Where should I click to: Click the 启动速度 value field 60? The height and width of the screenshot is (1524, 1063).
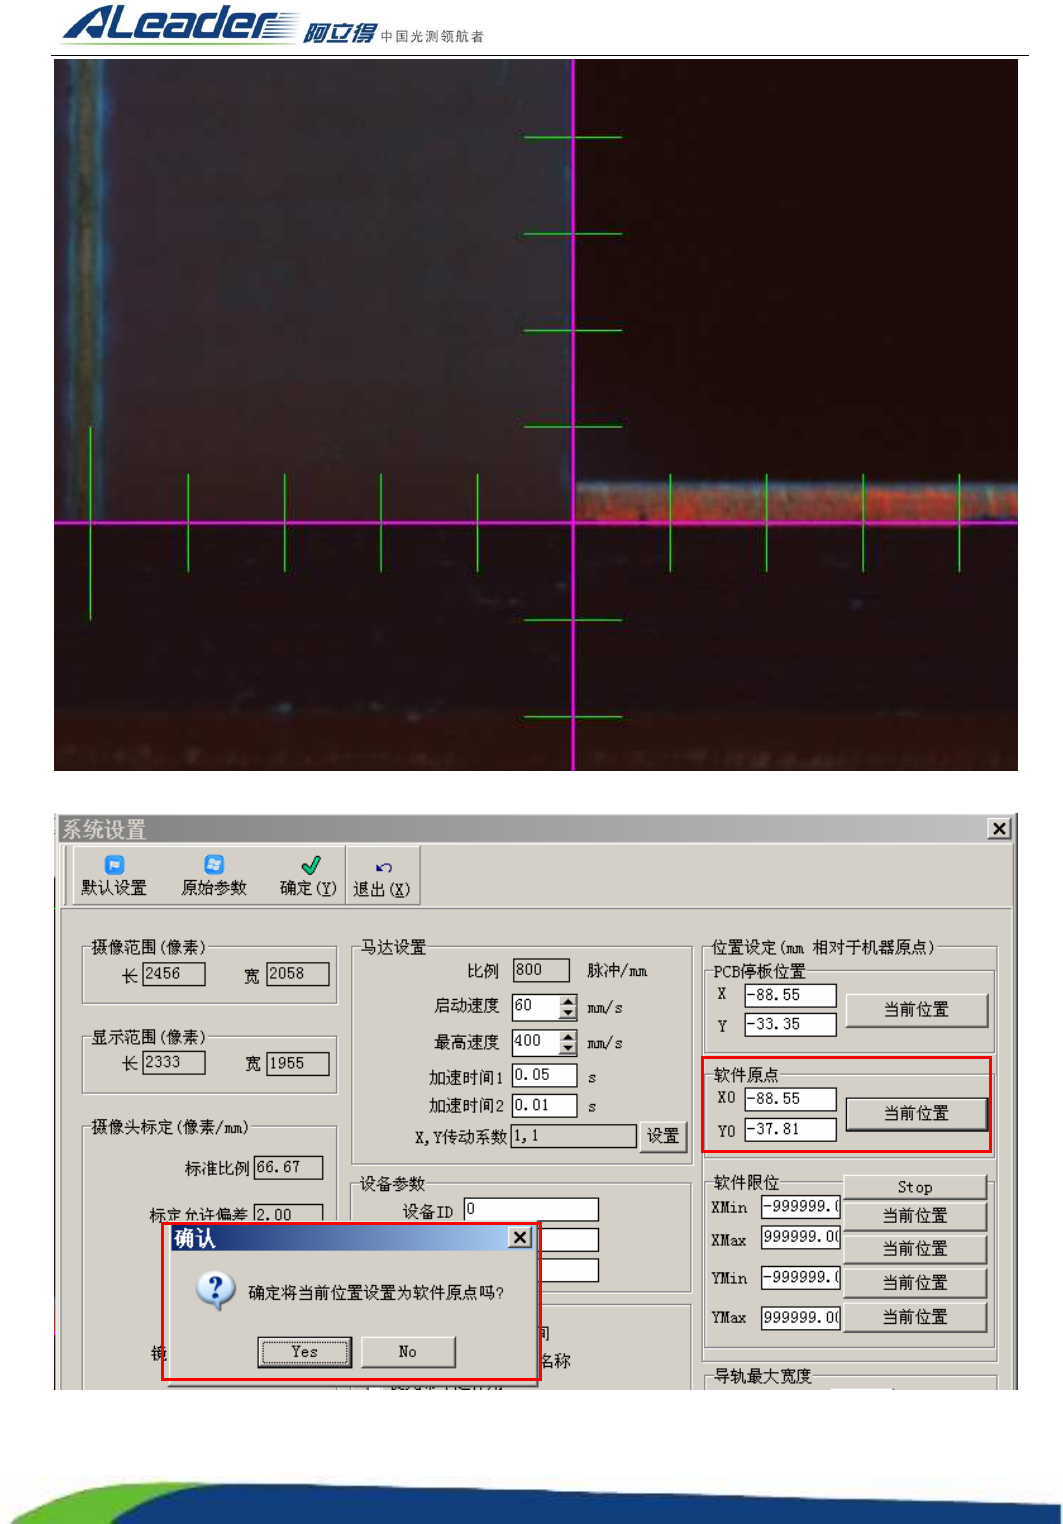tap(536, 1006)
